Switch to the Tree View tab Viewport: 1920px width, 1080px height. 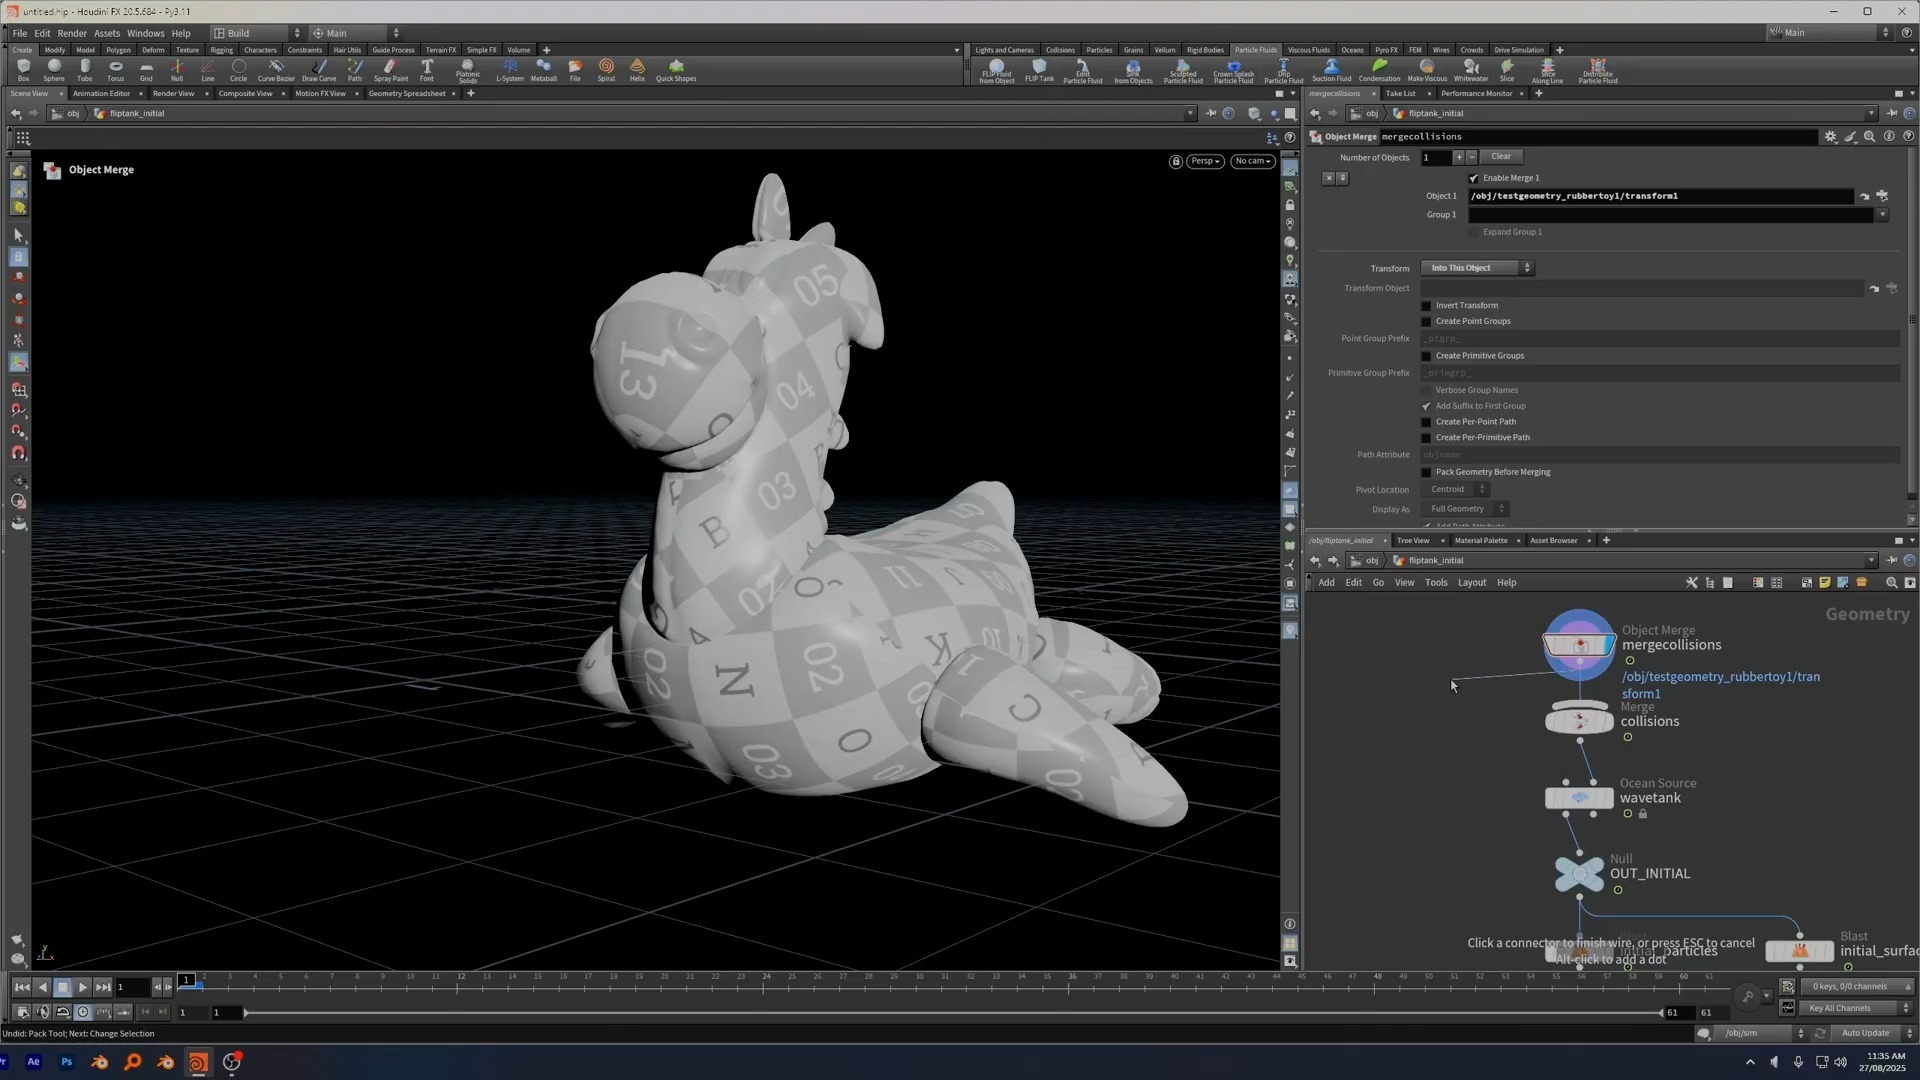click(x=1413, y=540)
